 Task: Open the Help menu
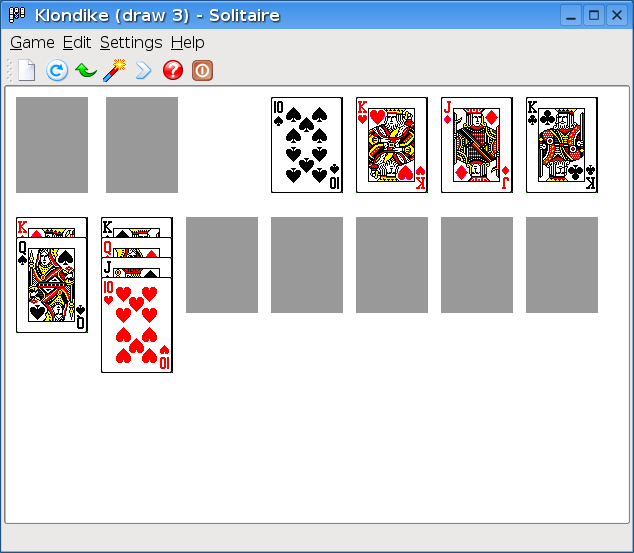(187, 42)
